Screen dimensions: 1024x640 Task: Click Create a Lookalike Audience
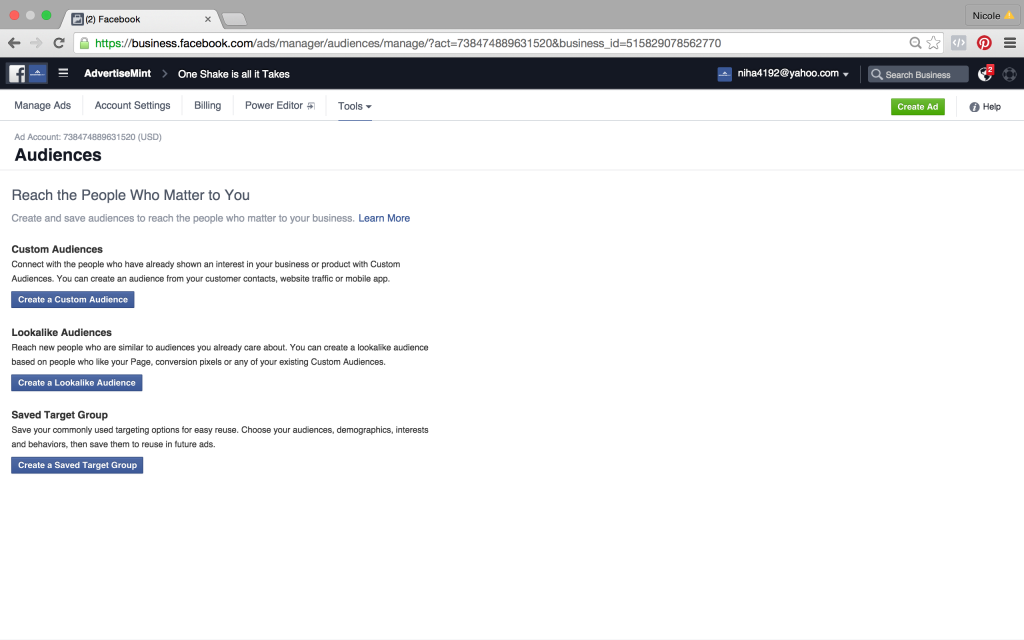point(76,382)
